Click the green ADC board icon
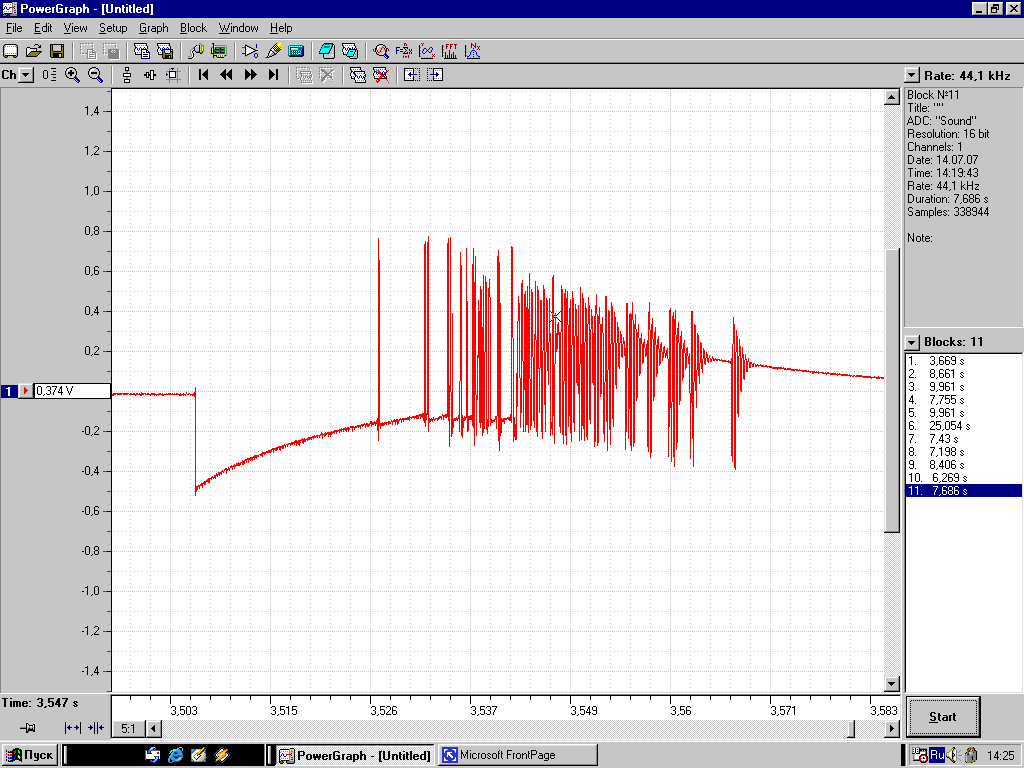Image resolution: width=1024 pixels, height=768 pixels. [x=219, y=51]
